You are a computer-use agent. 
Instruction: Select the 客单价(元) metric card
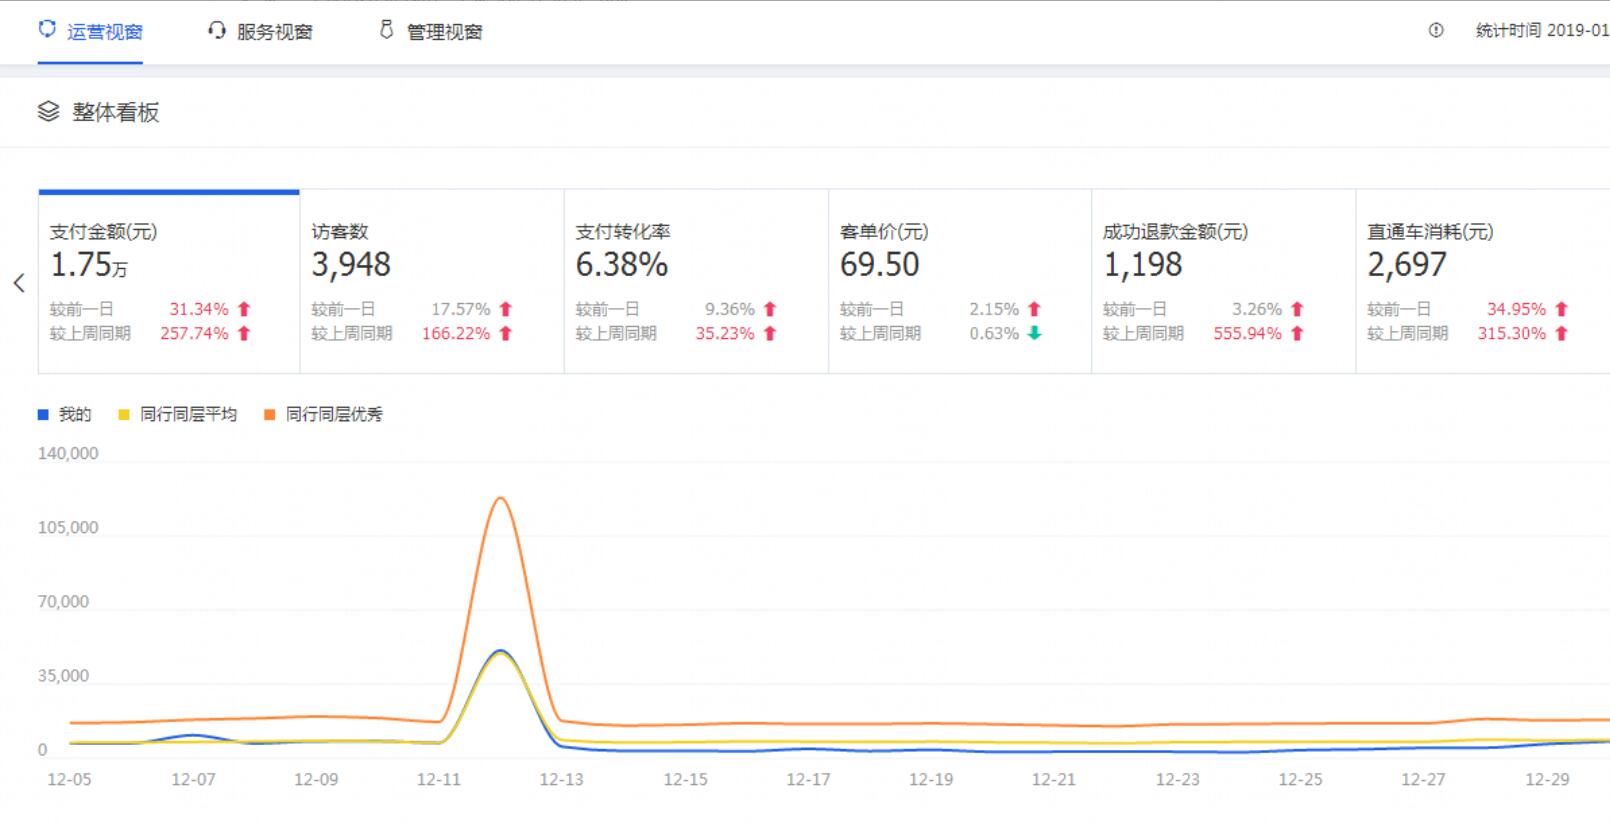pos(960,282)
